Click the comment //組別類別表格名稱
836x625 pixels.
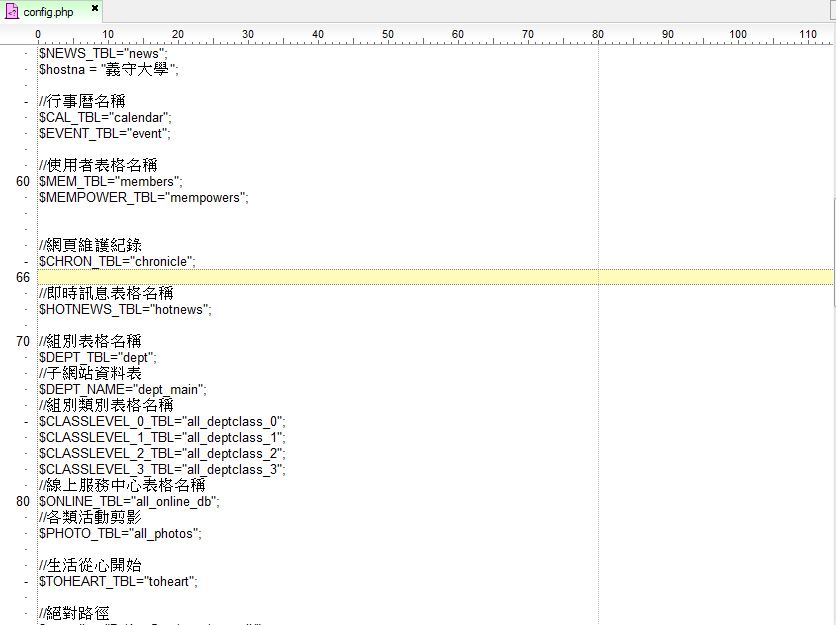pos(106,405)
